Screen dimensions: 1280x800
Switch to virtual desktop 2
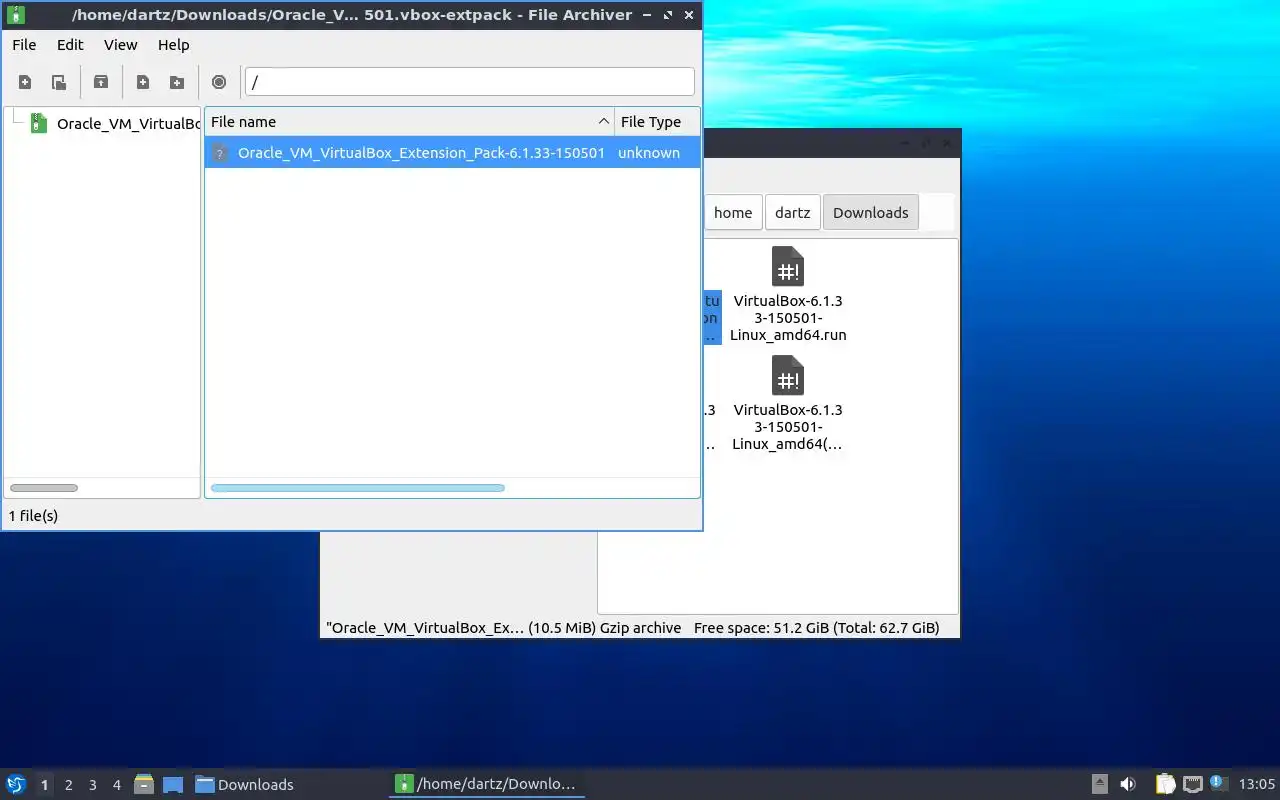pyautogui.click(x=69, y=785)
